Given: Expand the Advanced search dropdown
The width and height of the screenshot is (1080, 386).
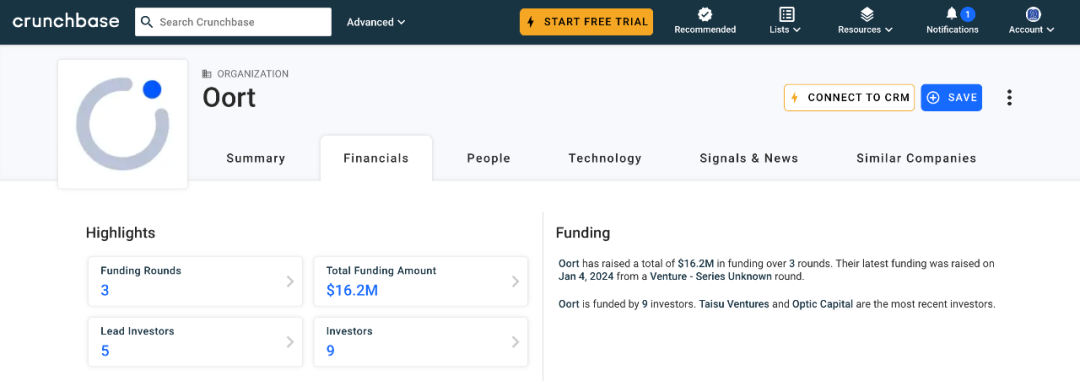Looking at the screenshot, I should click(376, 22).
